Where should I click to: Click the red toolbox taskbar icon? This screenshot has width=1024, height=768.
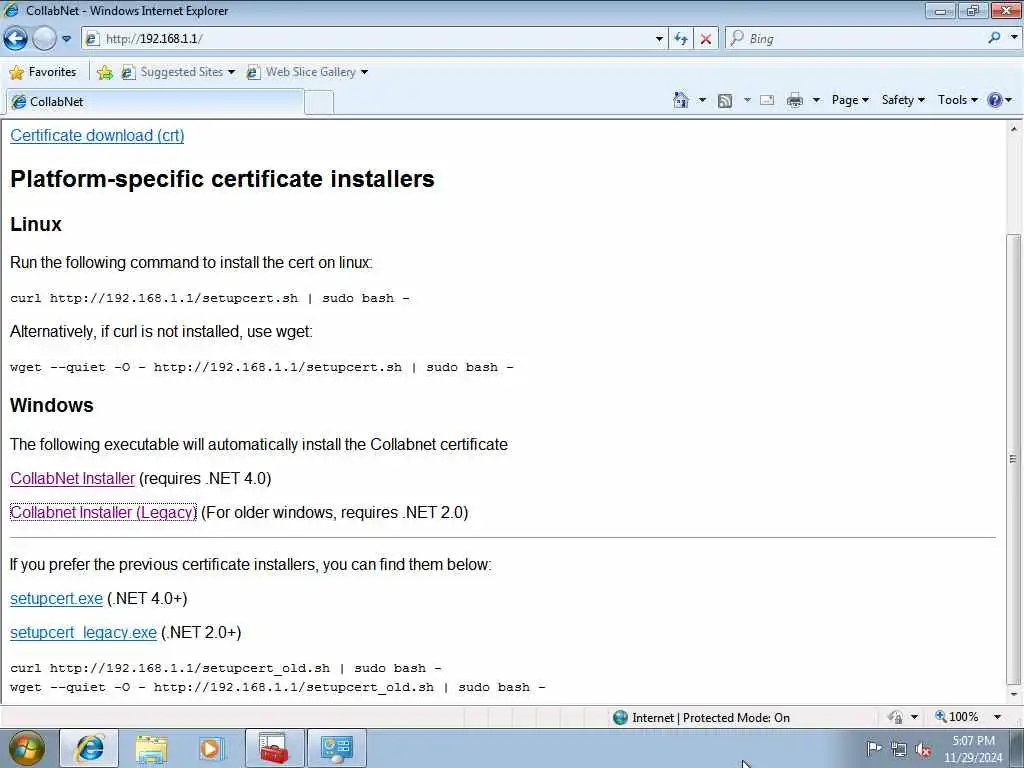tap(274, 748)
